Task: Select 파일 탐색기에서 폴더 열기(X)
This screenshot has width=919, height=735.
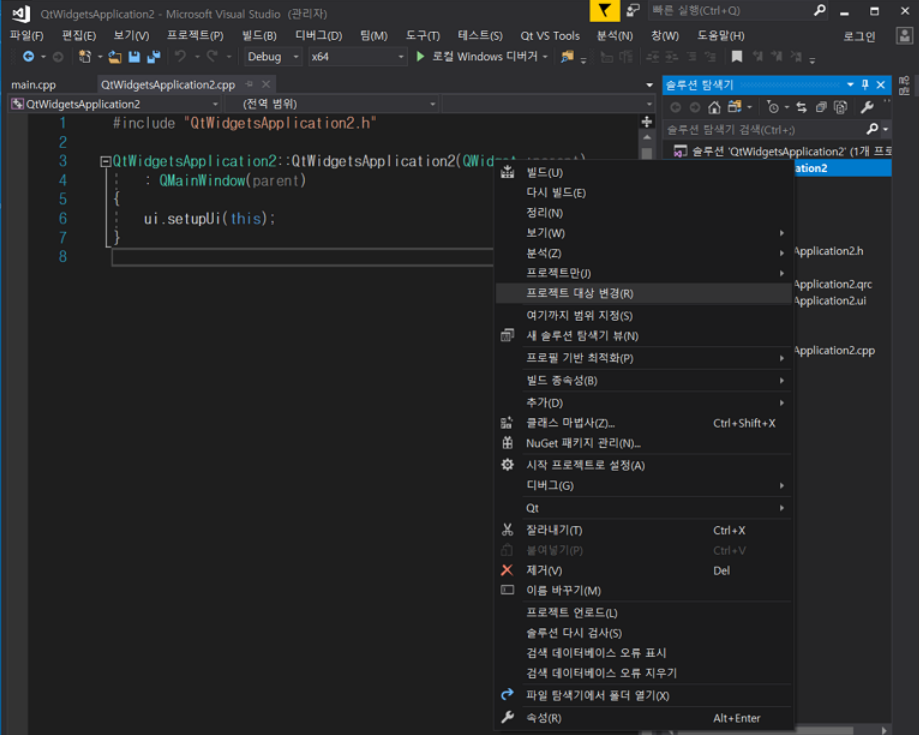Action: (x=642, y=695)
